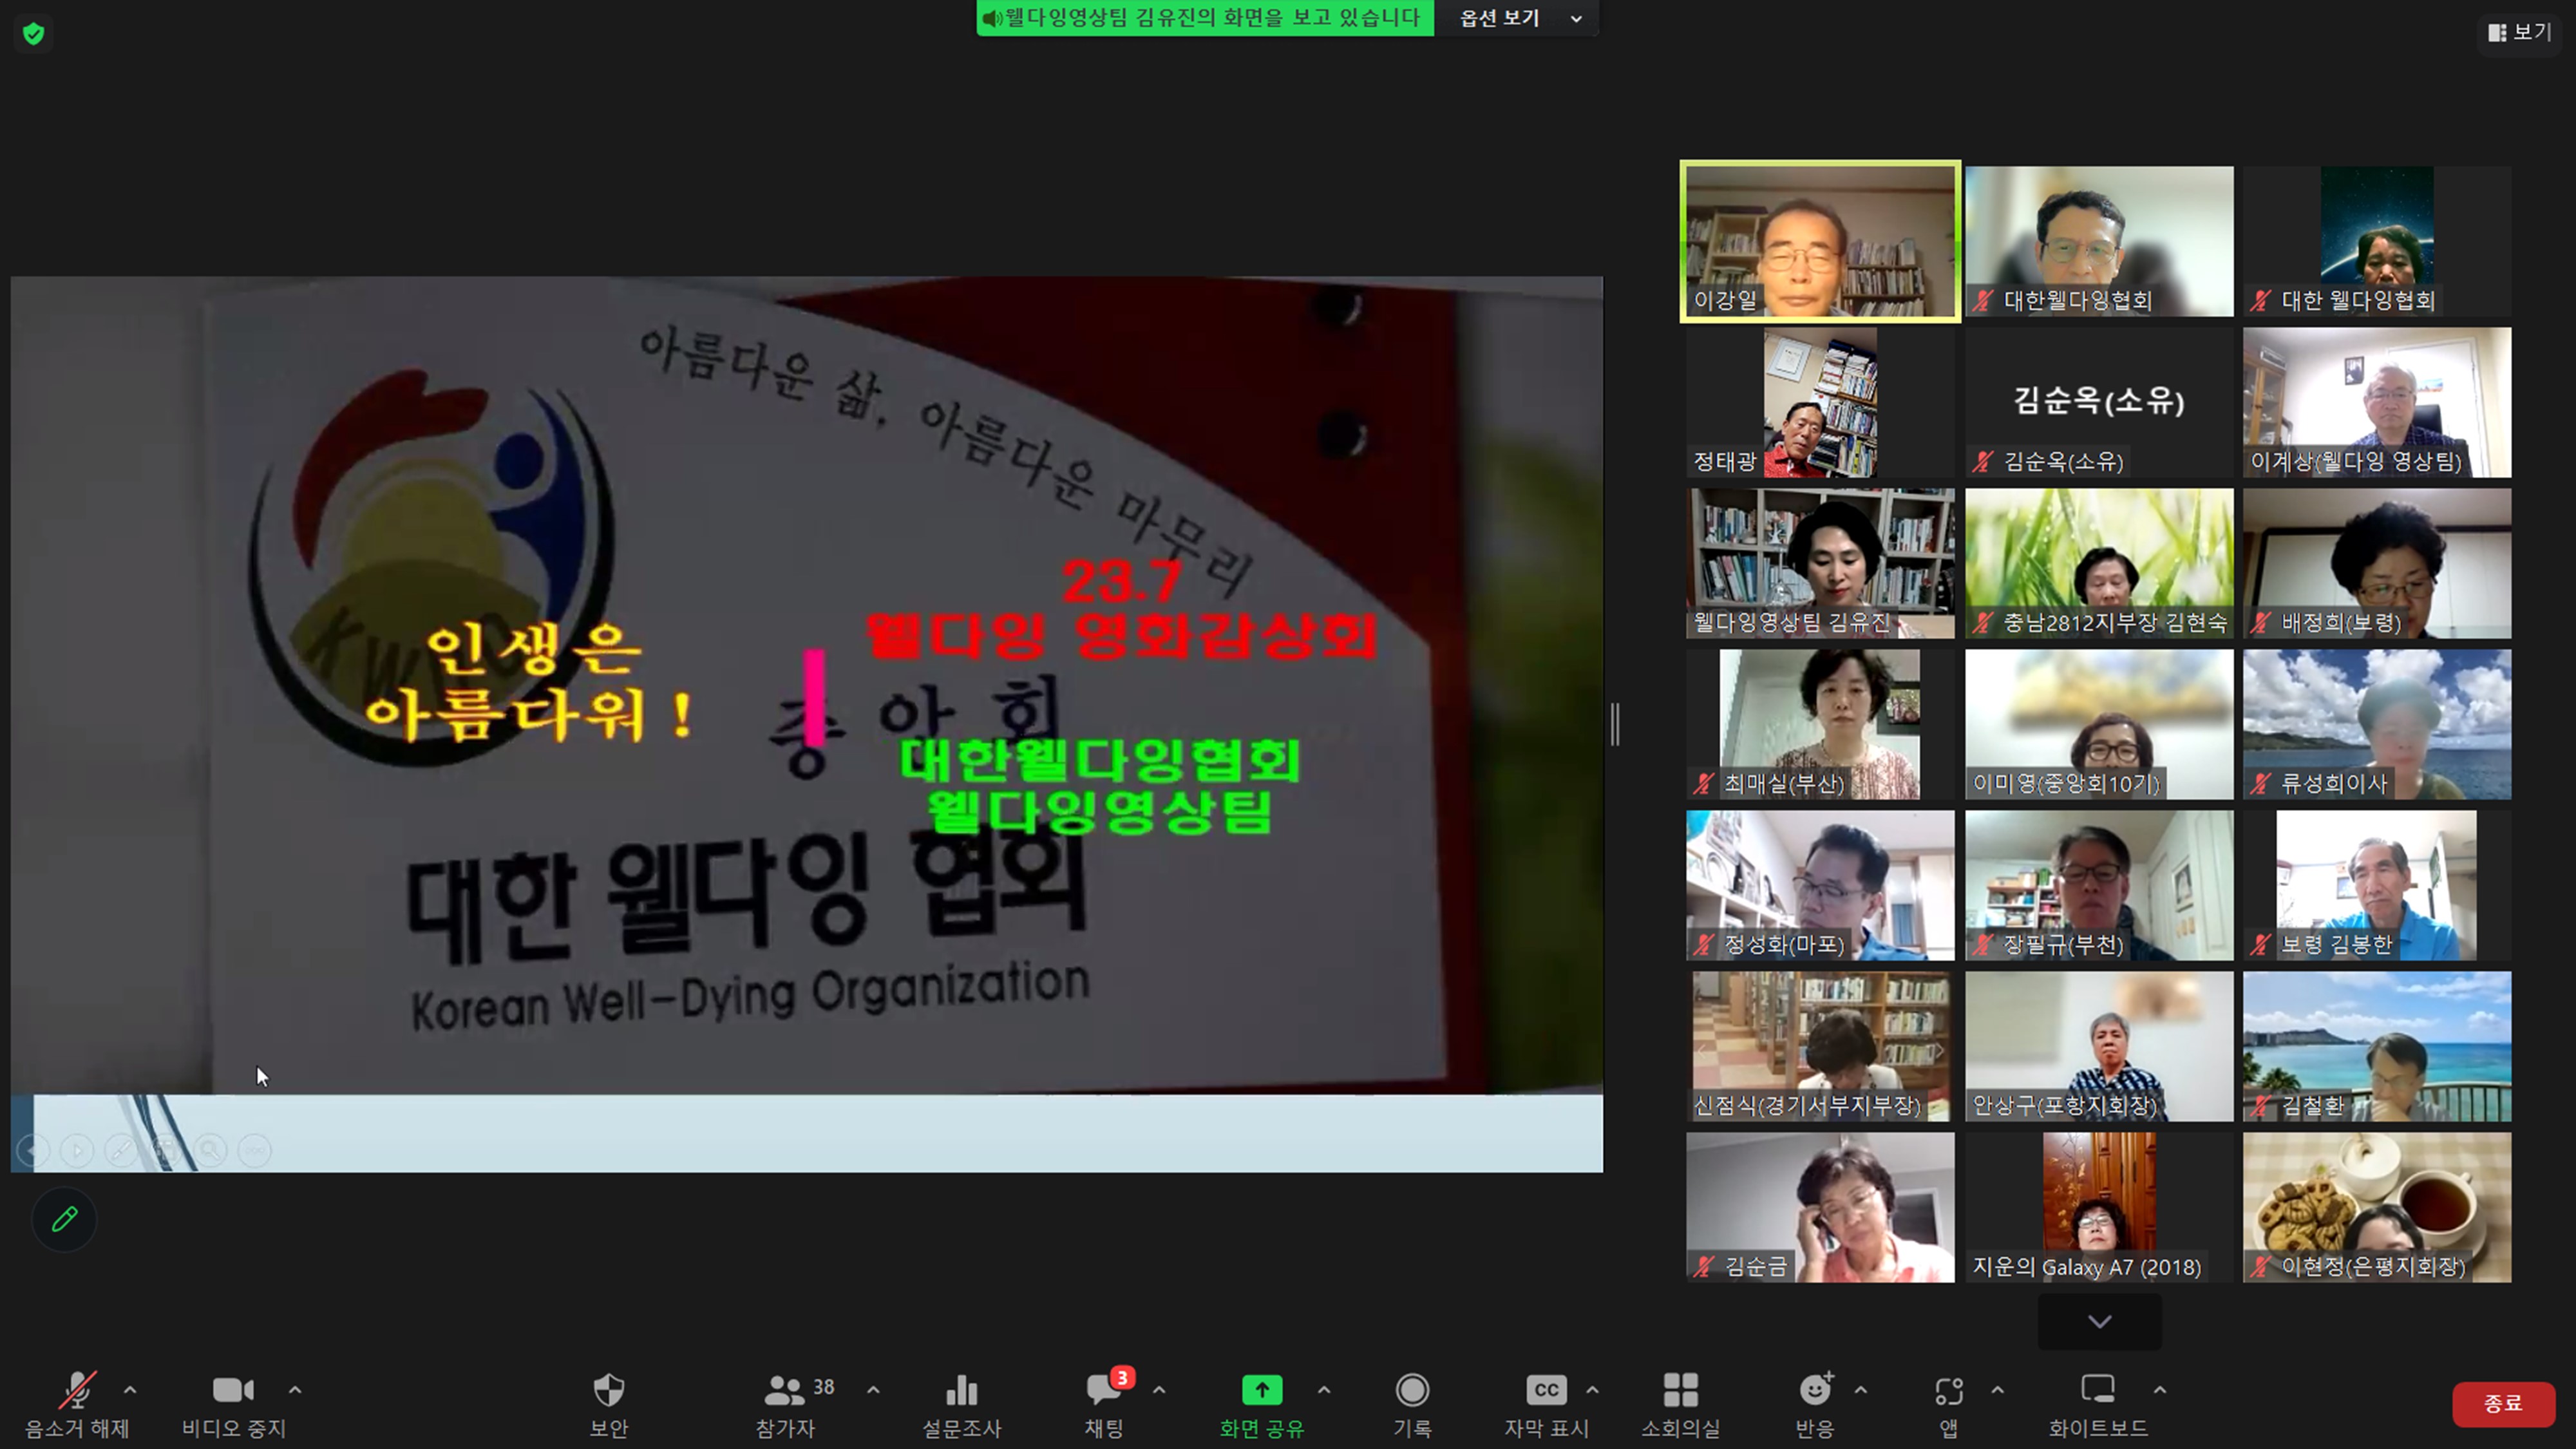Select 김순금 video thumbnail
The width and height of the screenshot is (2576, 1449).
(1820, 1207)
